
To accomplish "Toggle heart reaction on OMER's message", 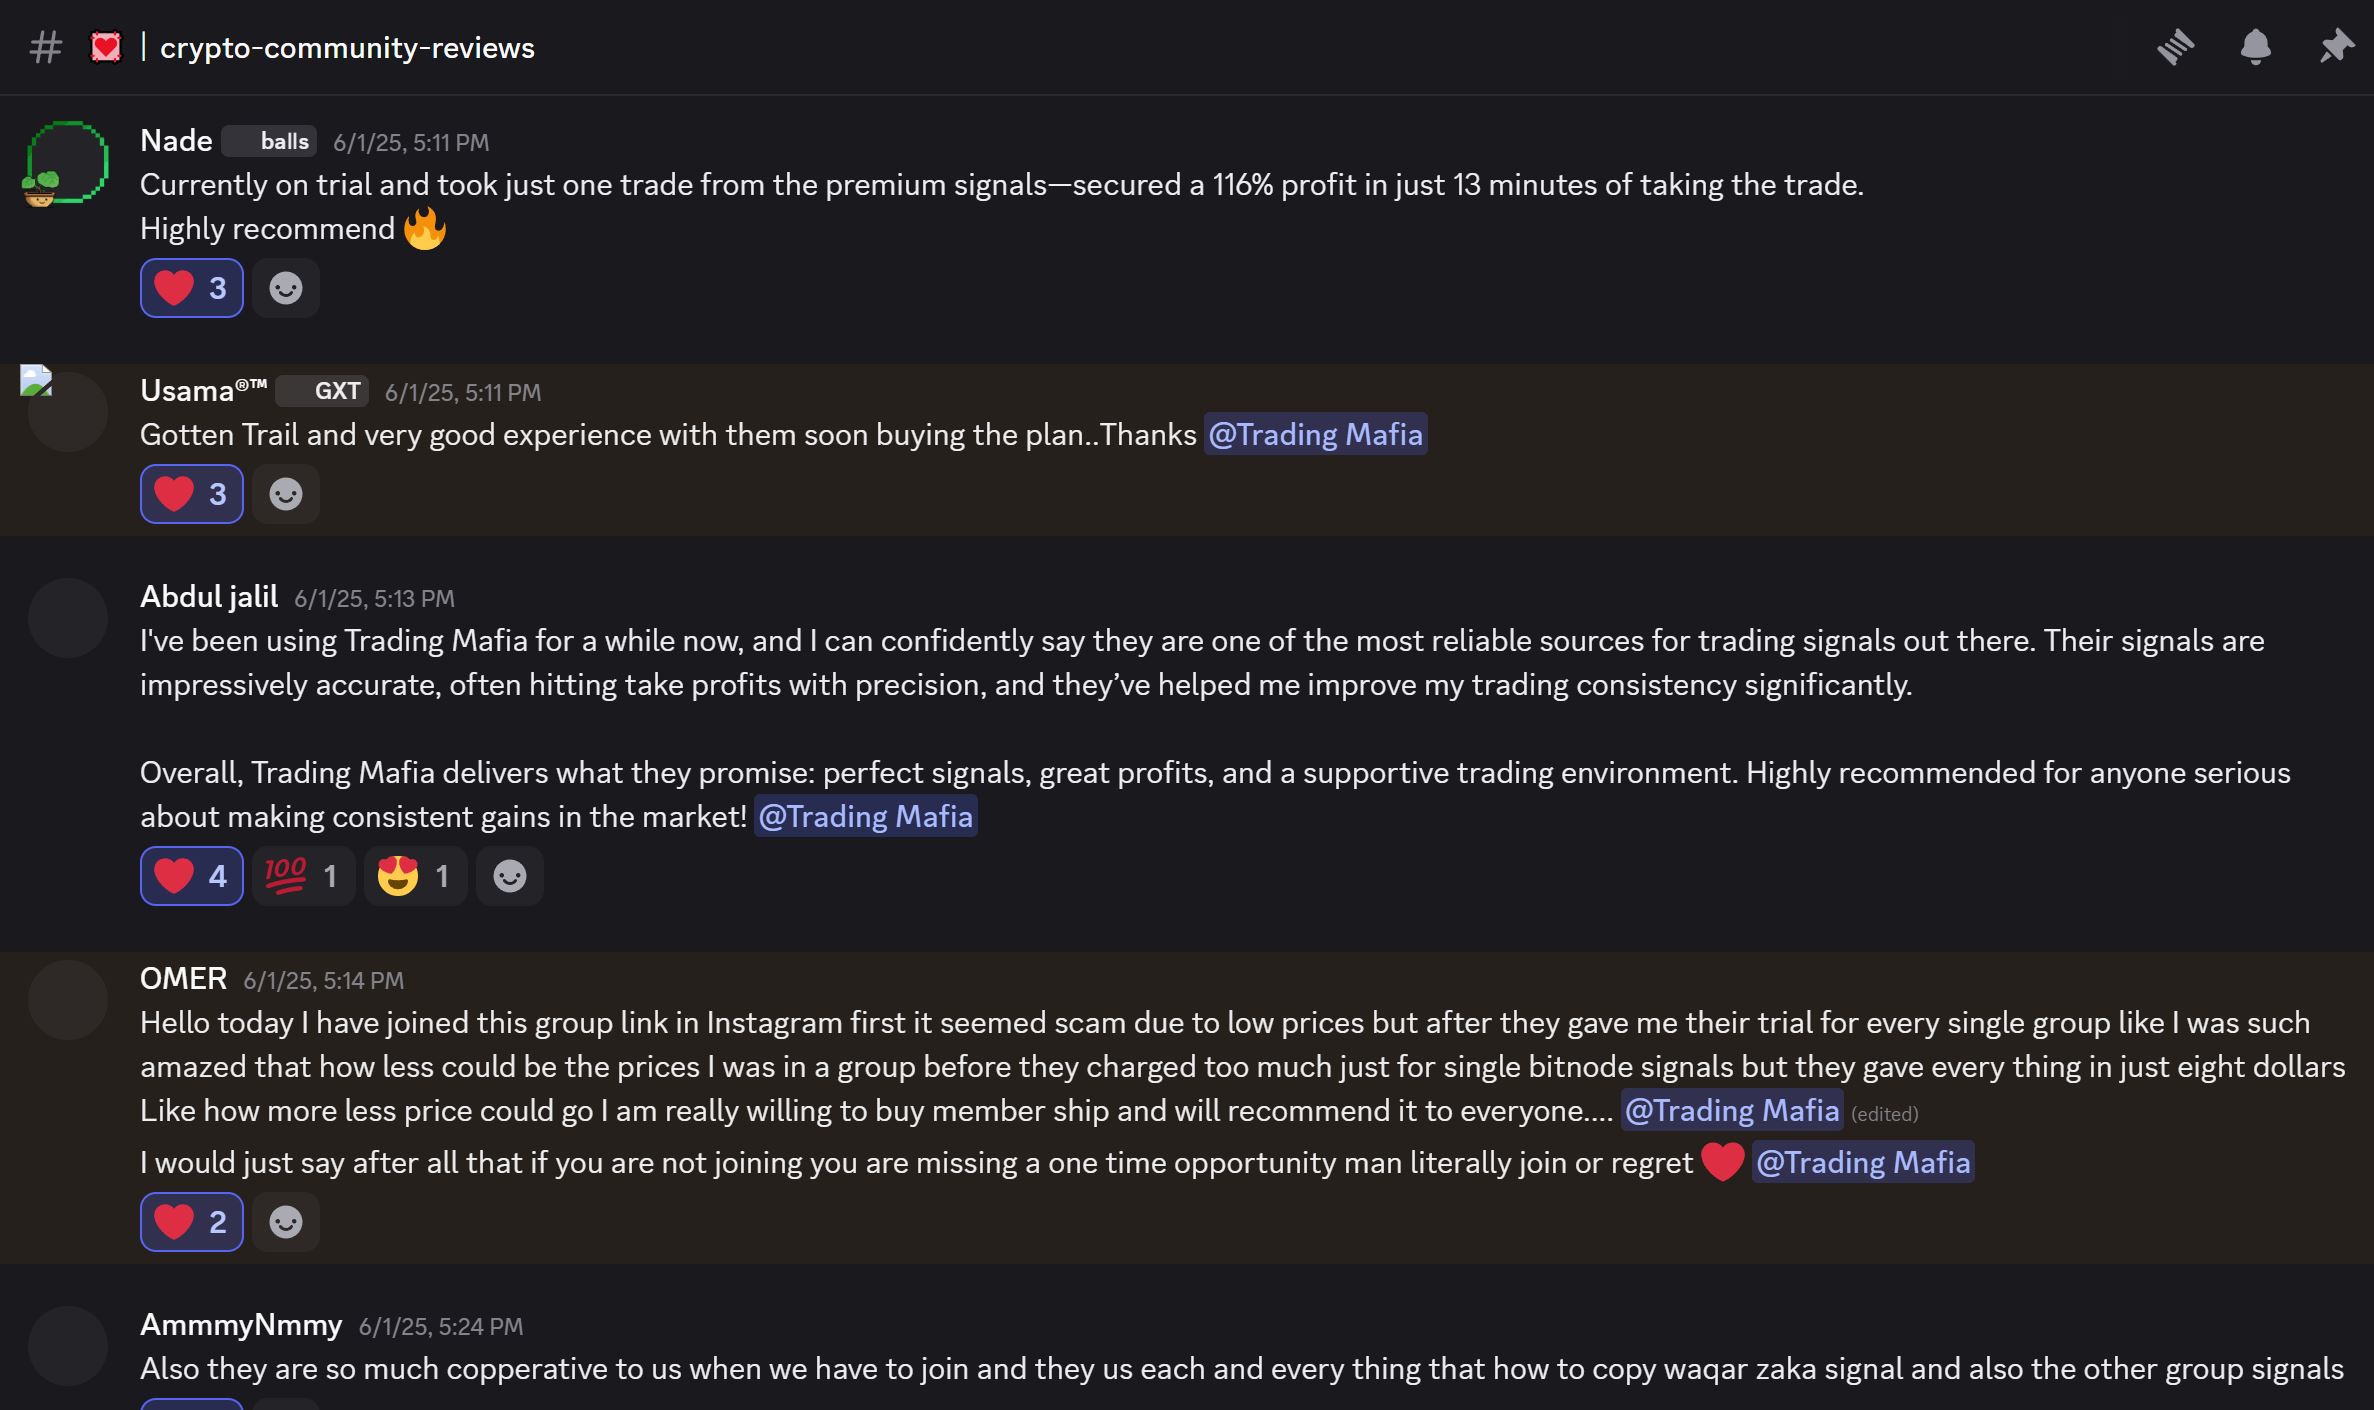I will pyautogui.click(x=191, y=1222).
